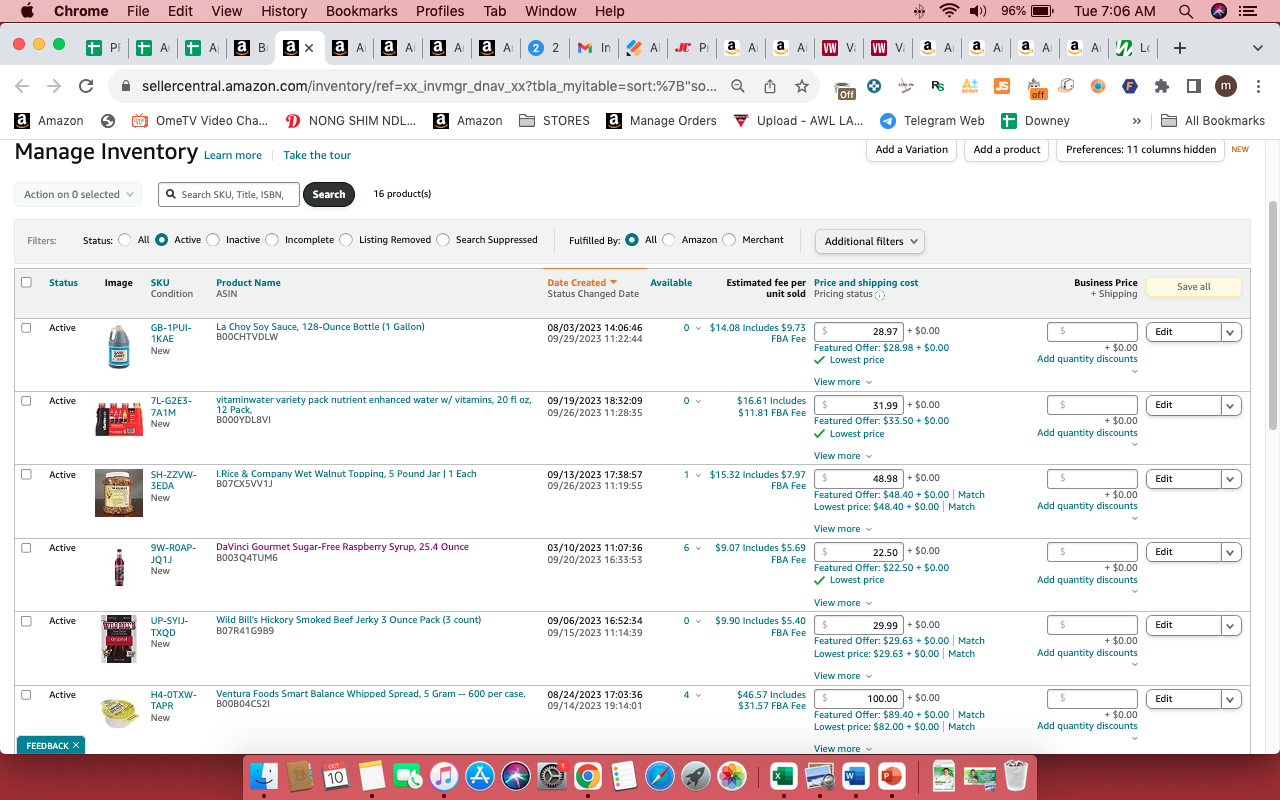Launch Music from the Dock

[x=444, y=776]
